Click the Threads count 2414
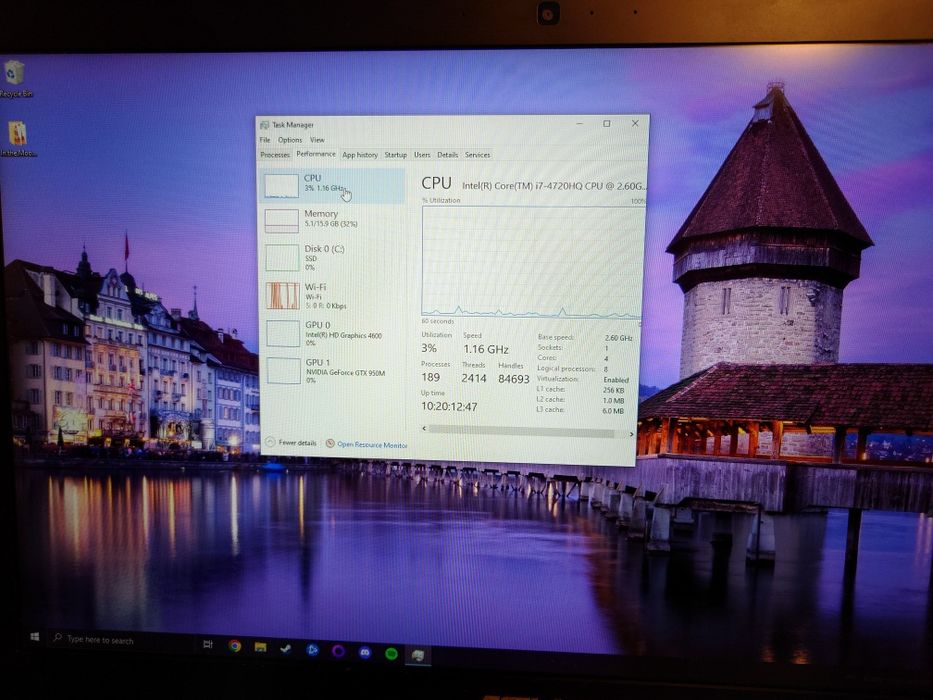The height and width of the screenshot is (700, 933). tap(474, 378)
